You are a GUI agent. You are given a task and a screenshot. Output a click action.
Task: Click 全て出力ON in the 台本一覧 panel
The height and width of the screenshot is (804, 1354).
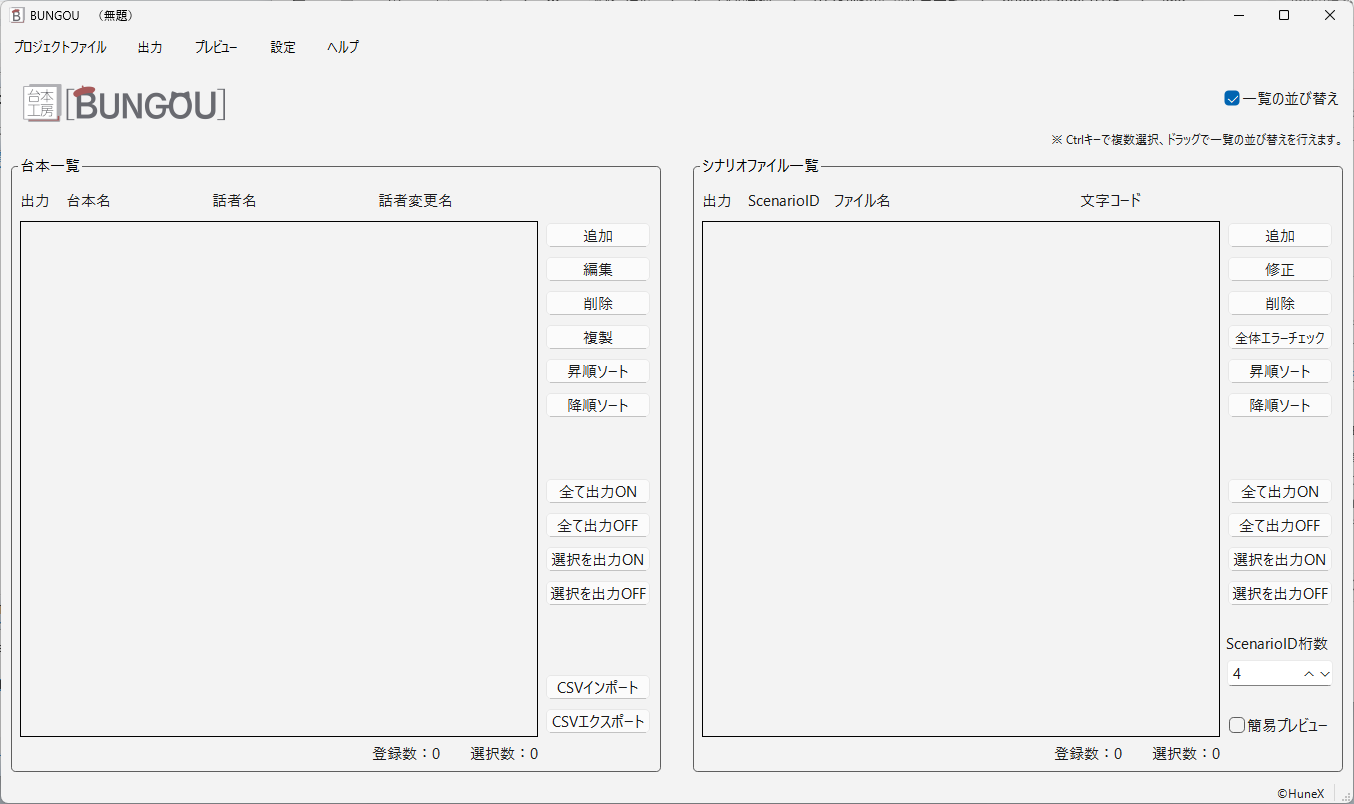(x=597, y=491)
